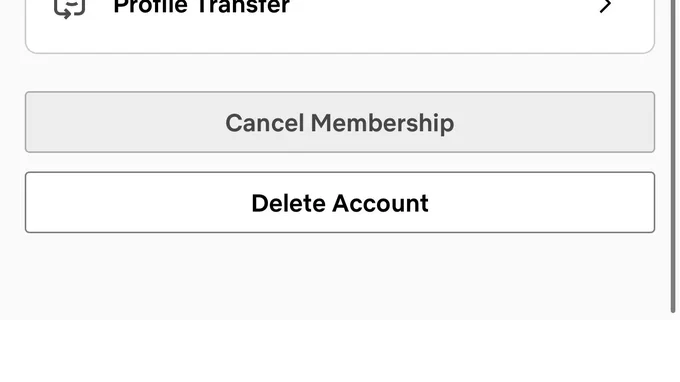
Task: Click the Profile Transfer greater-than arrow
Action: click(605, 6)
